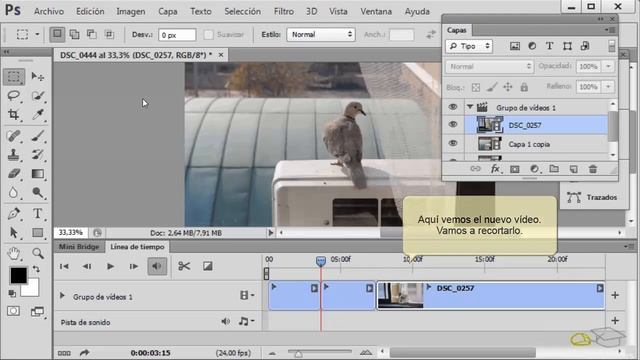
Task: Select the Rectangular Marquee tool
Action: (x=14, y=76)
